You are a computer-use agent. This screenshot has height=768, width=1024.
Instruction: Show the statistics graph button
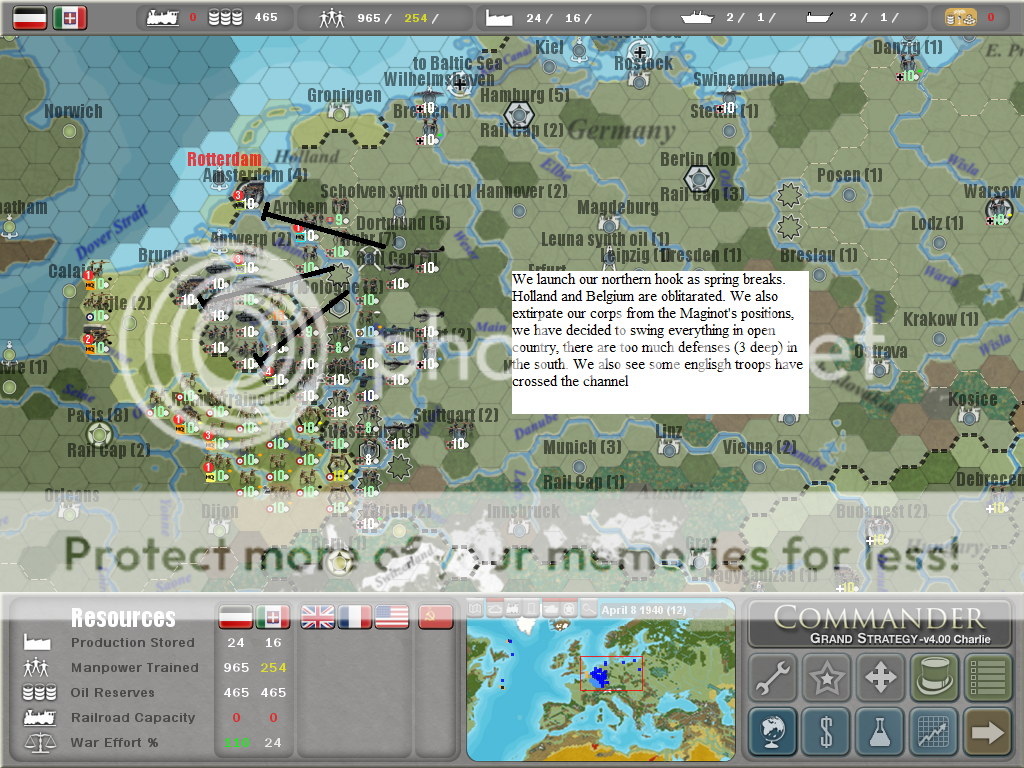point(934,733)
